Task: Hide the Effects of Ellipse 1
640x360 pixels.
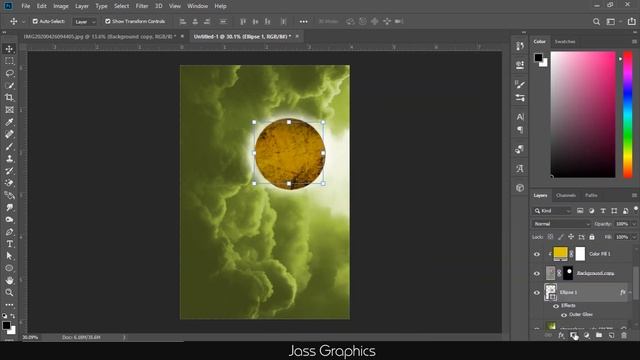Action: click(556, 306)
